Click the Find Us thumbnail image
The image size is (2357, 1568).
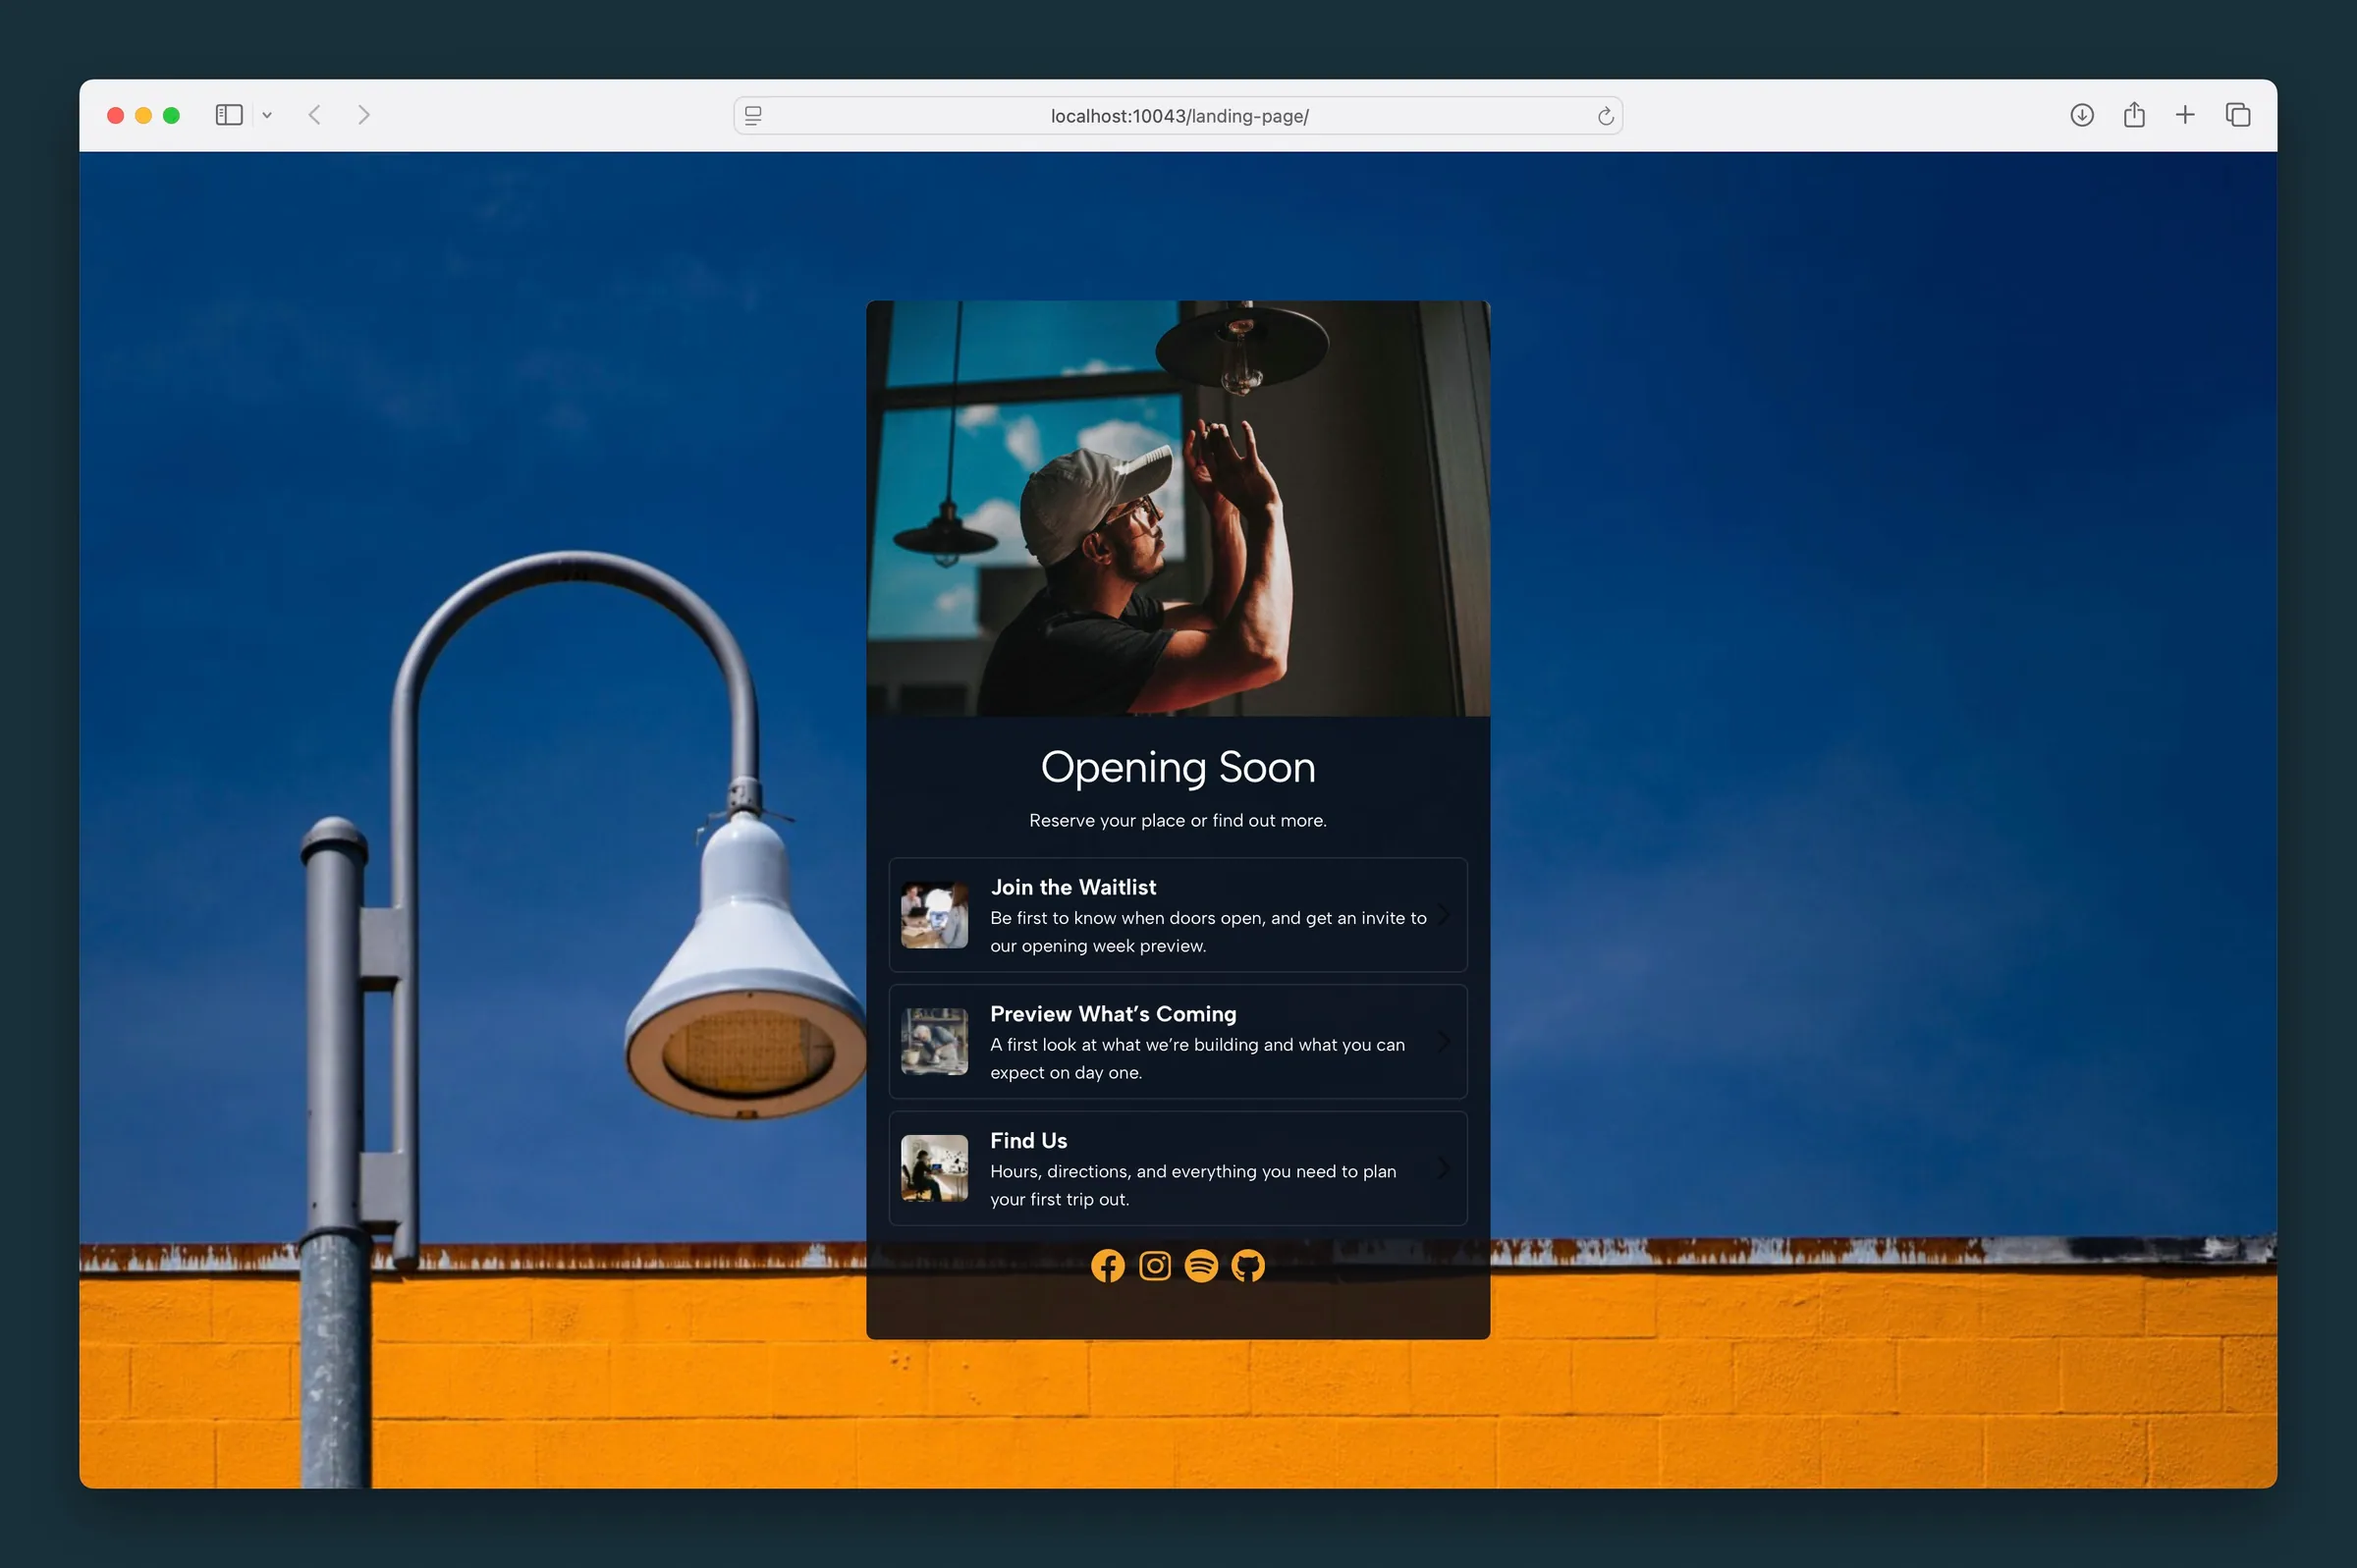click(x=934, y=1168)
